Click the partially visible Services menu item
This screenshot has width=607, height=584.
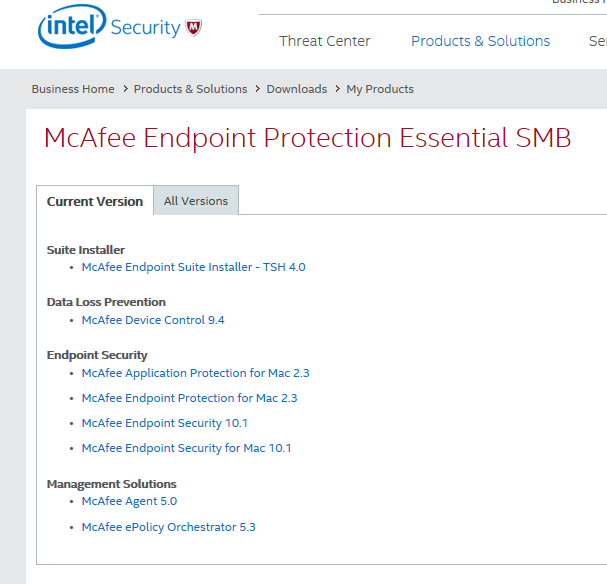[x=598, y=41]
